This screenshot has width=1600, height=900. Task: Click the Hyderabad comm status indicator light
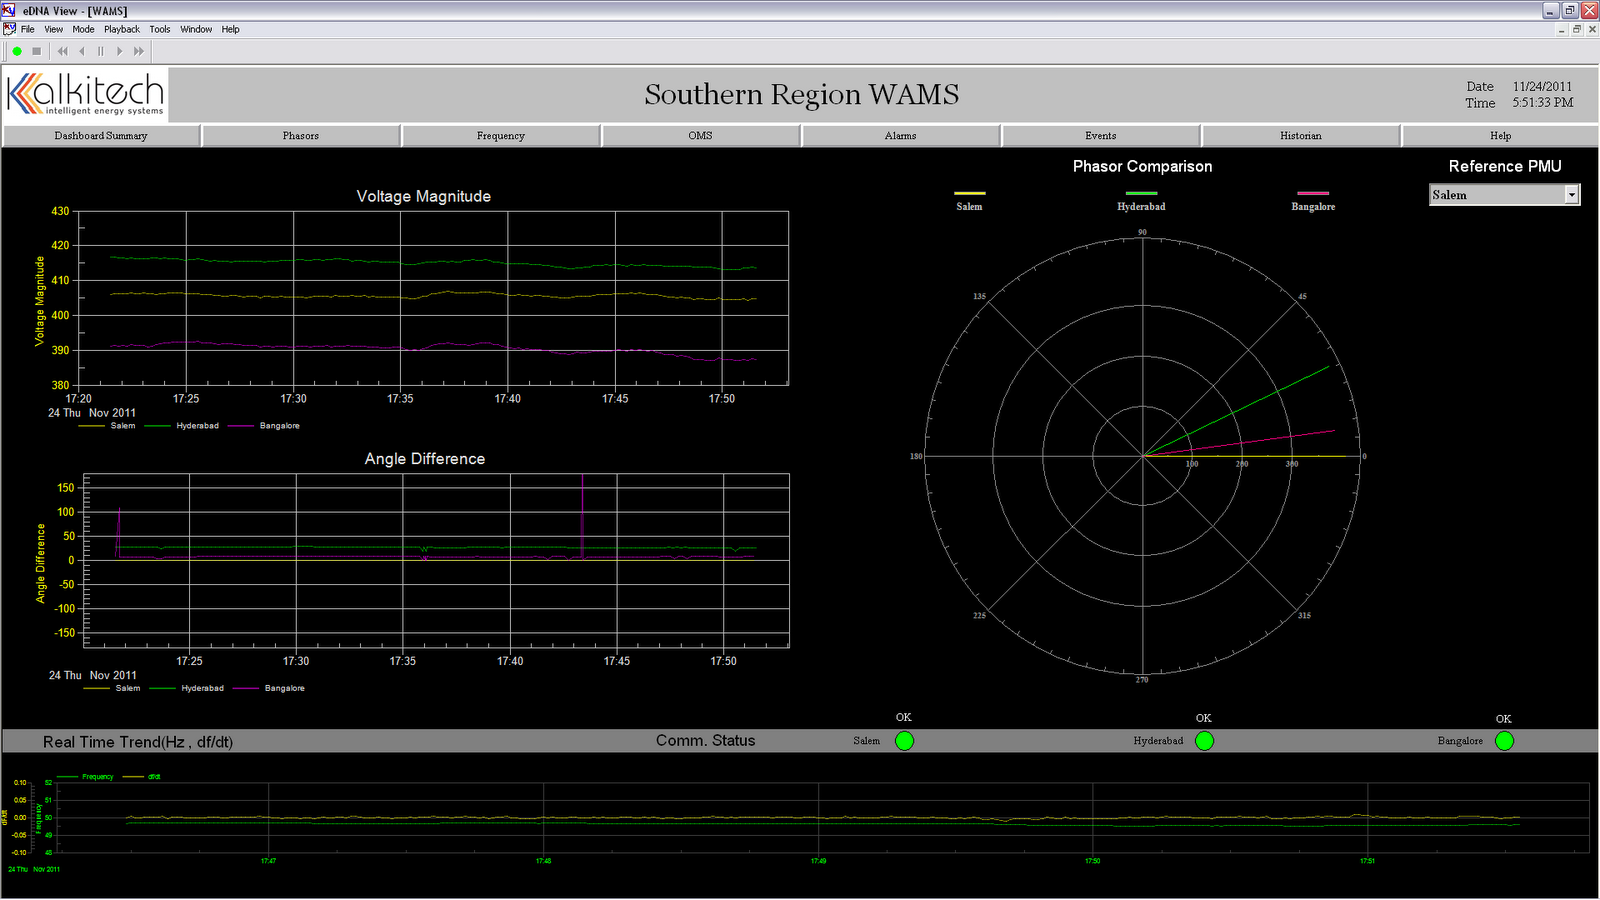(x=1204, y=741)
